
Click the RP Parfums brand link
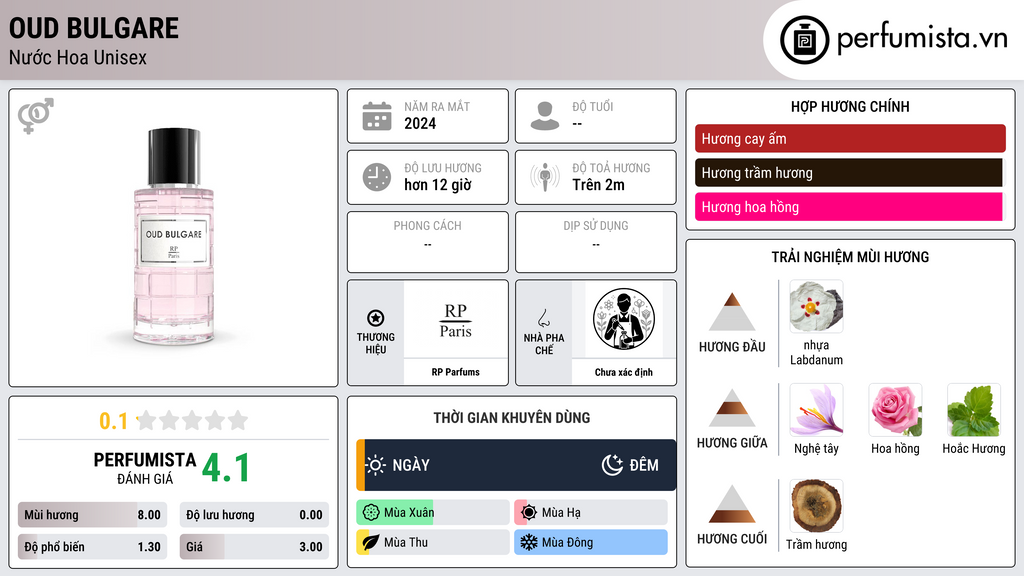tap(455, 372)
